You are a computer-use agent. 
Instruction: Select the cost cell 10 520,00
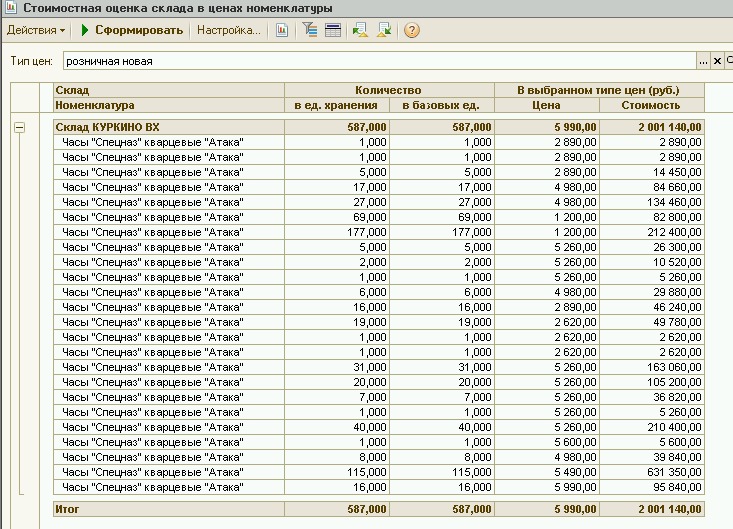[652, 262]
